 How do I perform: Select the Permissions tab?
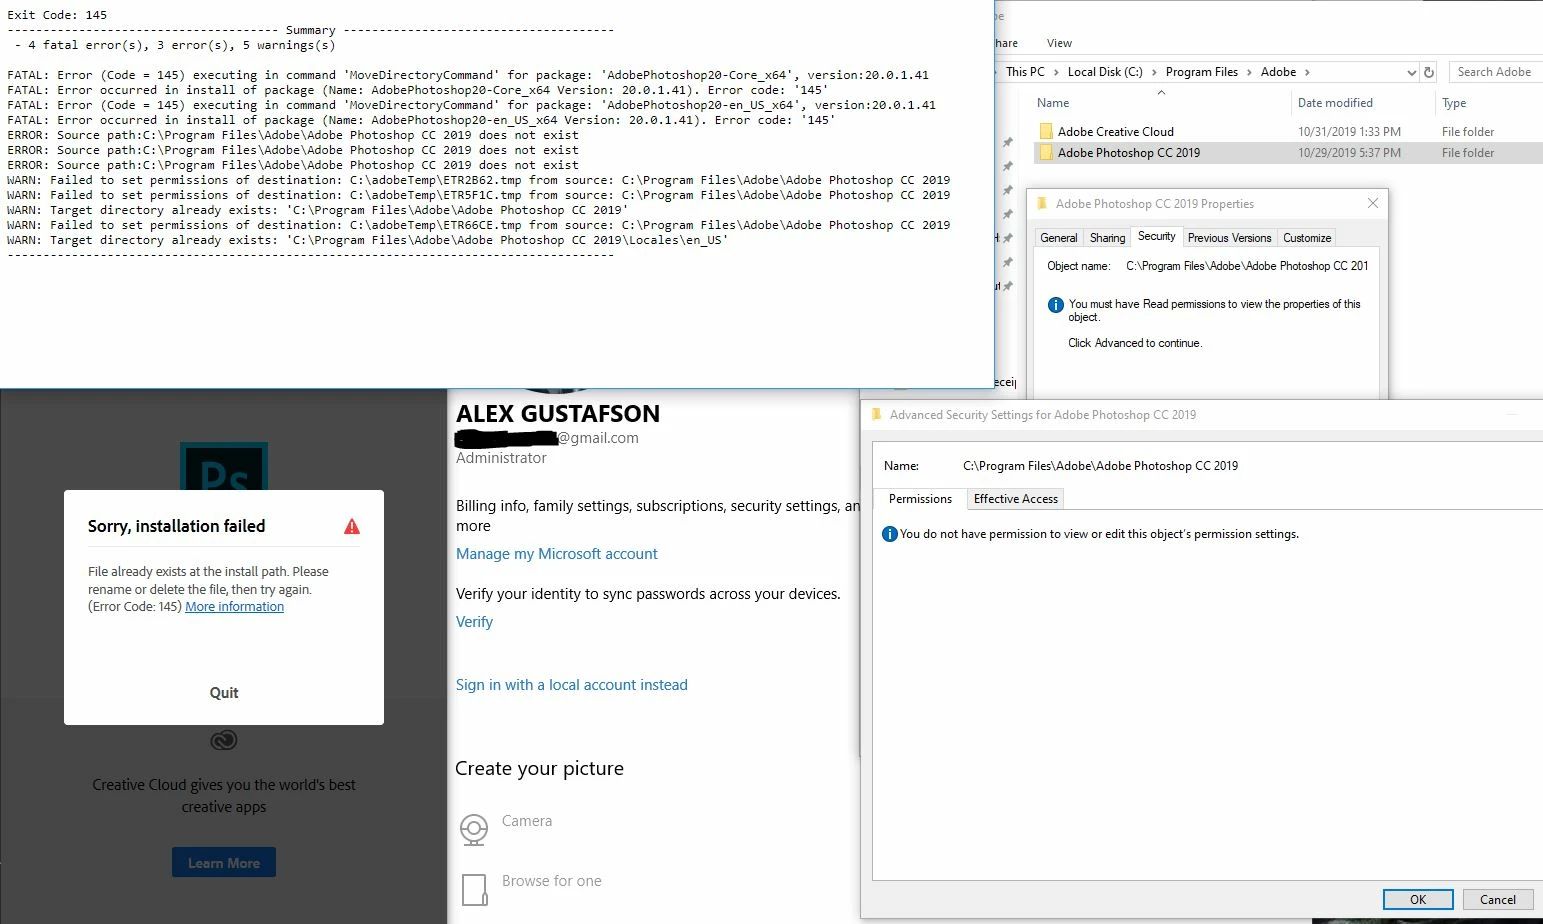(x=920, y=499)
